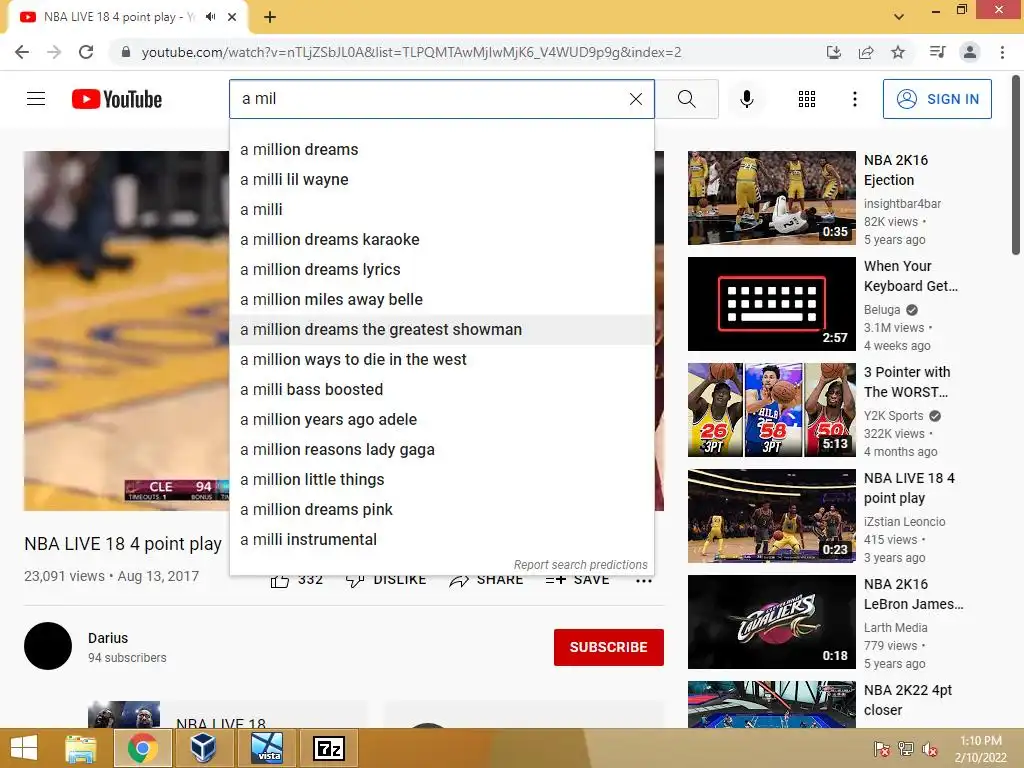Open the YouTube apps grid icon
The width and height of the screenshot is (1024, 768).
pos(807,99)
